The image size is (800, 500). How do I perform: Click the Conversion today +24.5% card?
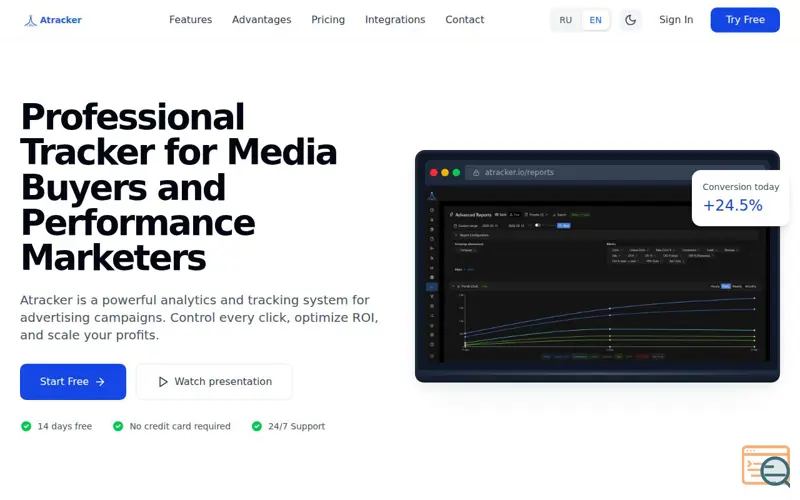click(741, 198)
